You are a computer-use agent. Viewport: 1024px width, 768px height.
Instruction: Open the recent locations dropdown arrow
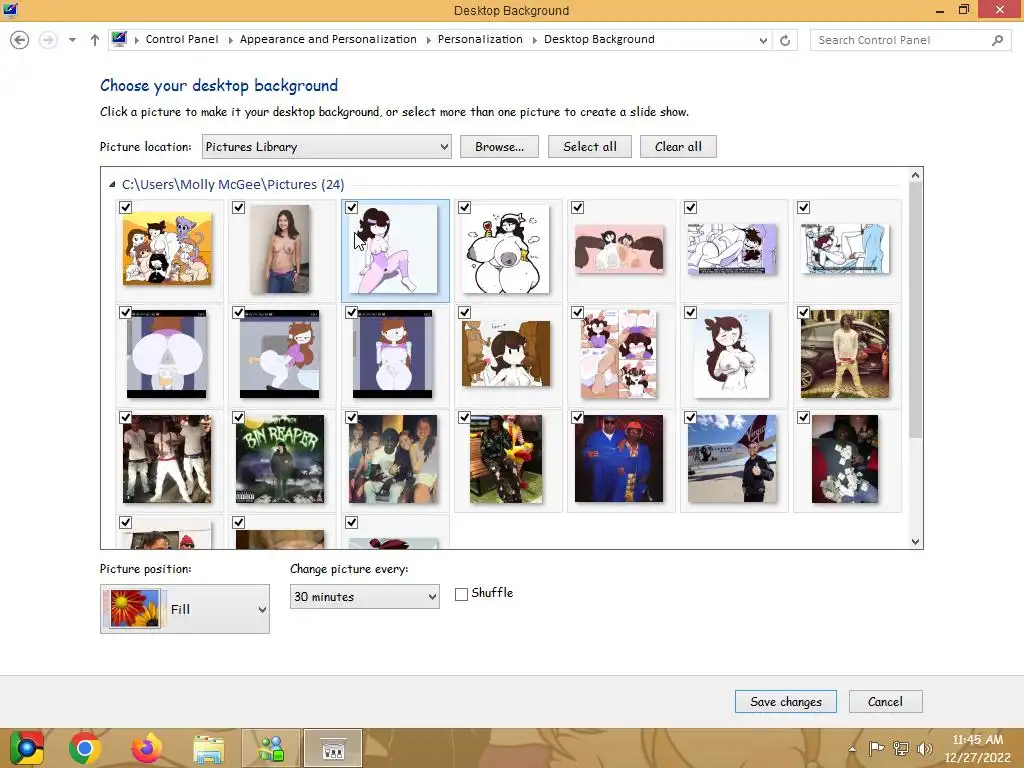[x=72, y=40]
